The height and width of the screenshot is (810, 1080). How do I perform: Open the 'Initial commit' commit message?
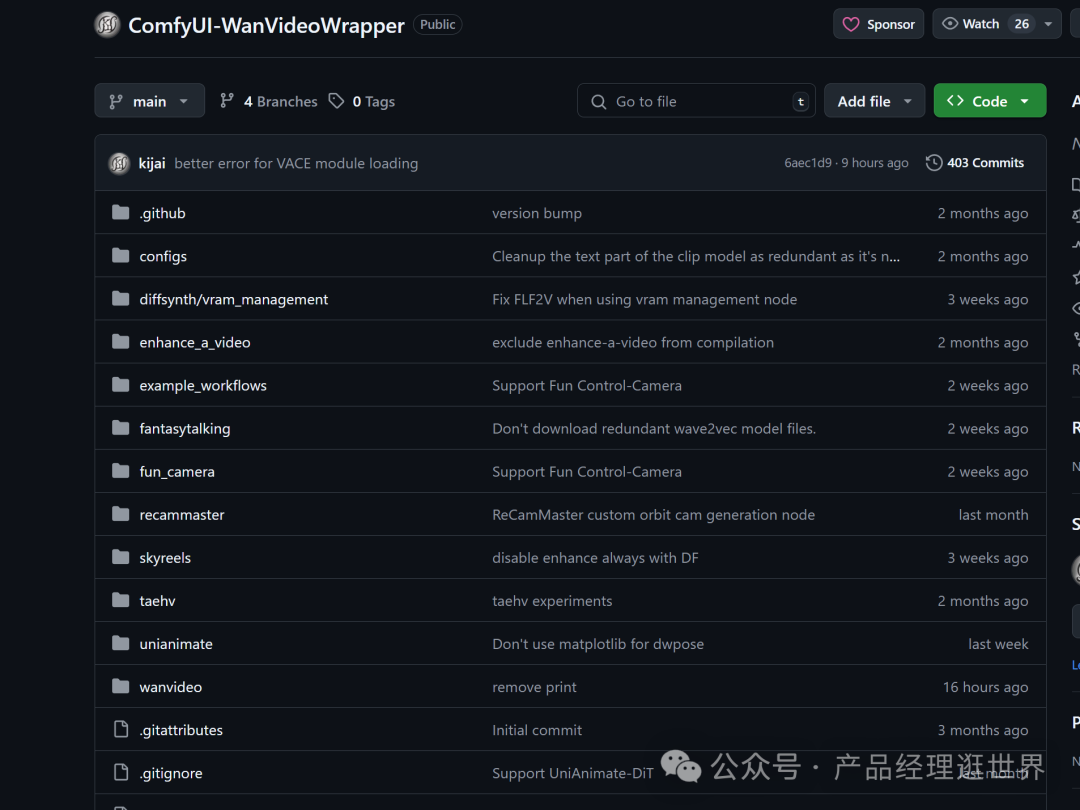click(537, 730)
